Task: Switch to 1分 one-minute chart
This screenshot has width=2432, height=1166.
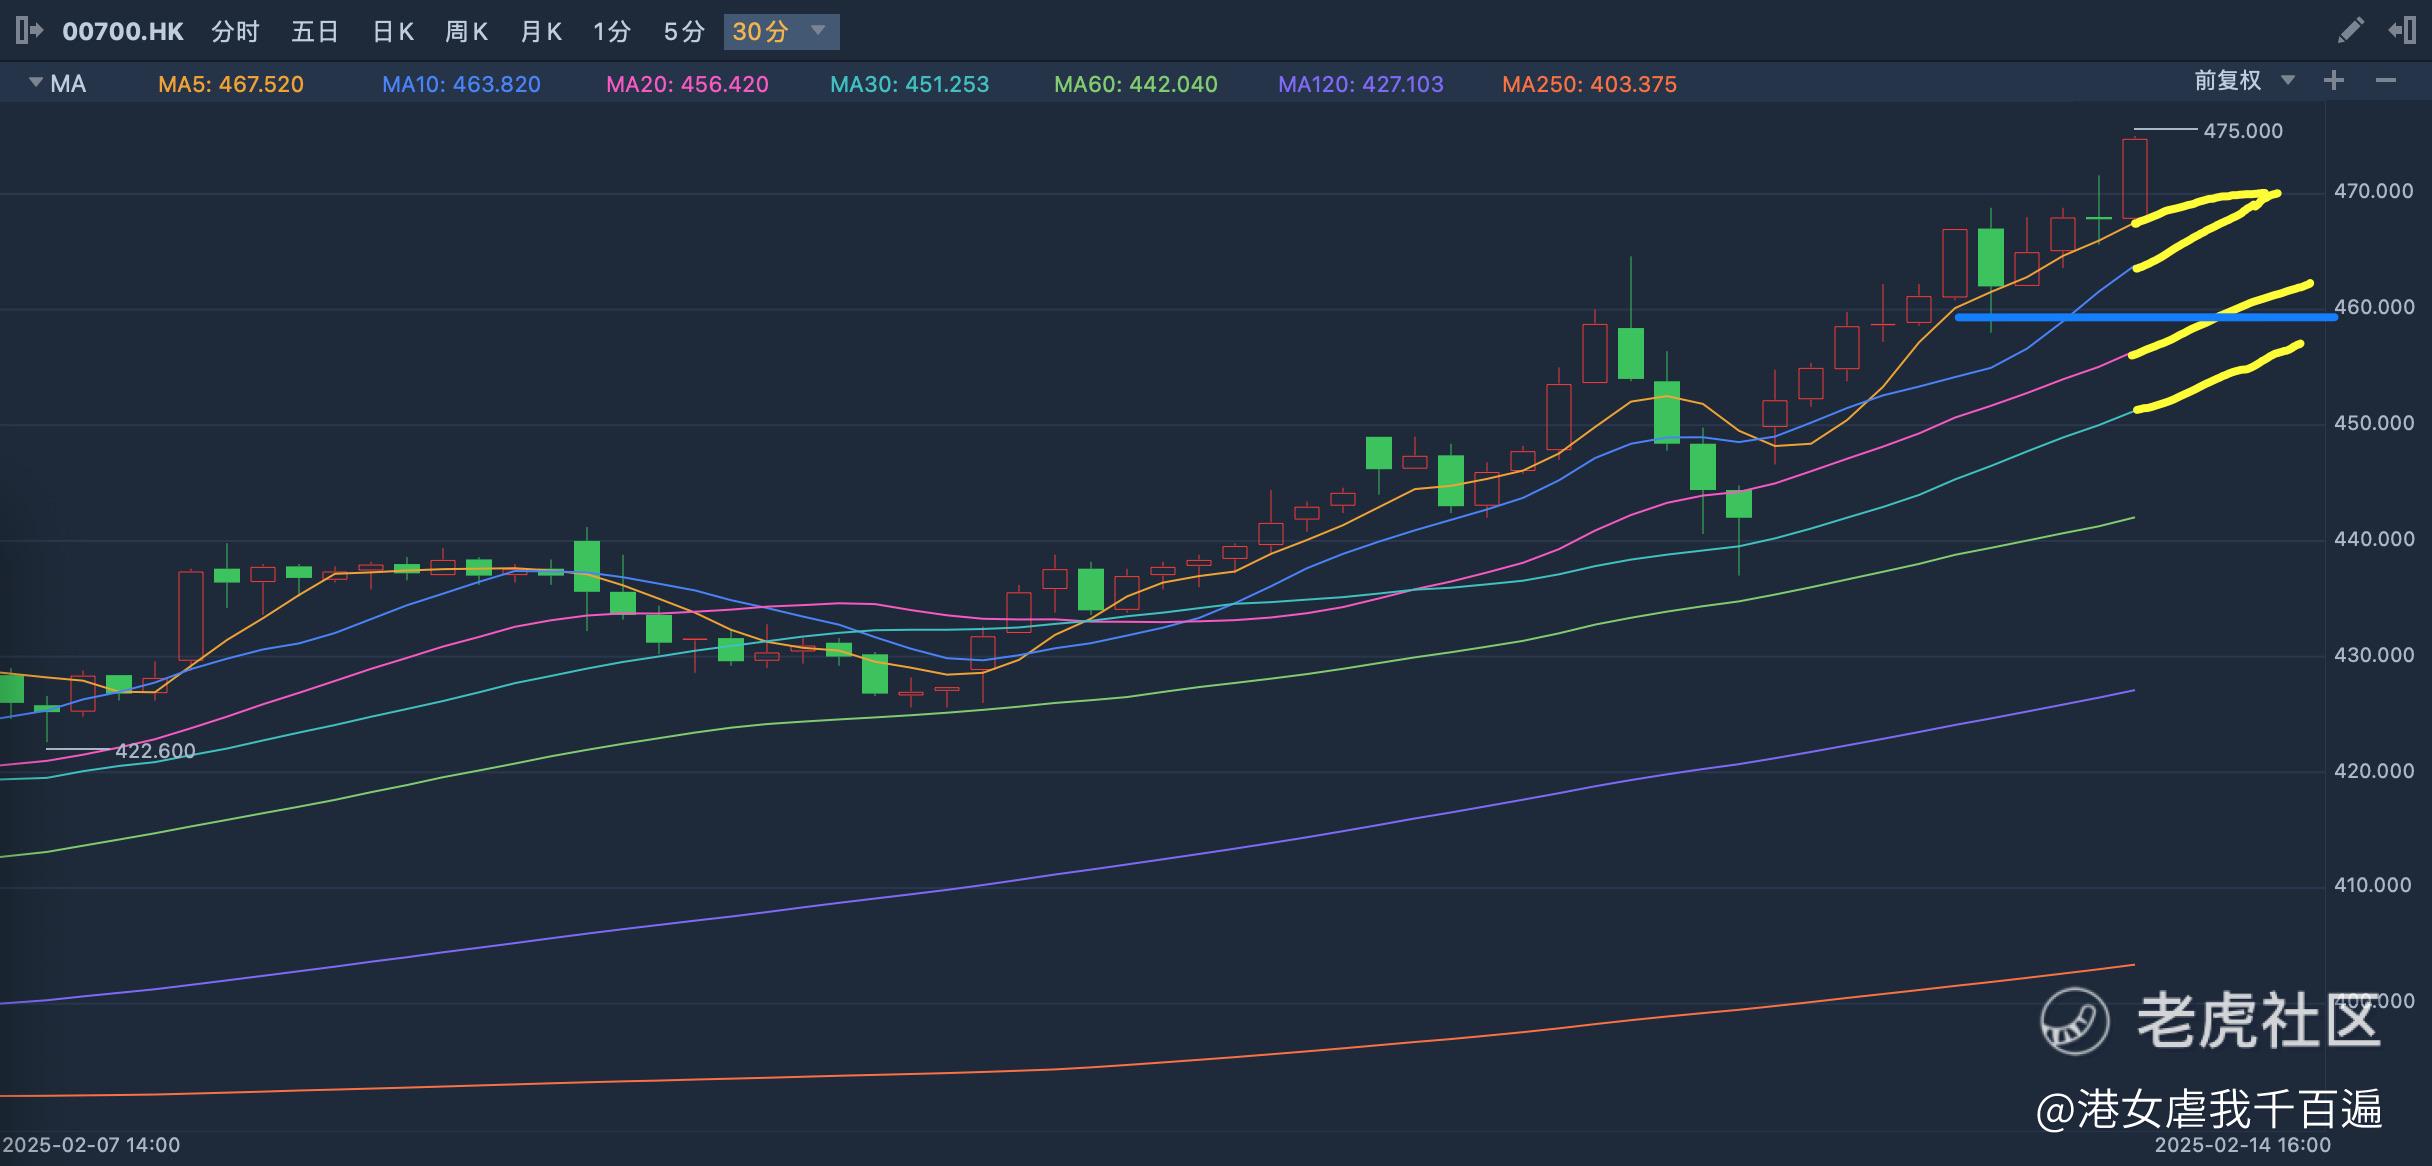Action: pyautogui.click(x=612, y=32)
